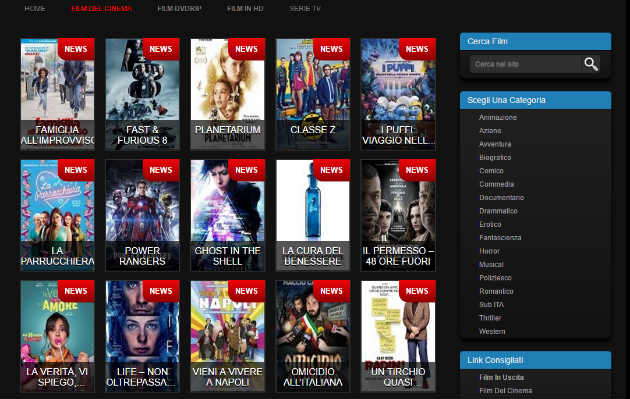This screenshot has height=399, width=630.
Task: Open Omicidio all'Italiana movie poster
Action: pos(313,336)
